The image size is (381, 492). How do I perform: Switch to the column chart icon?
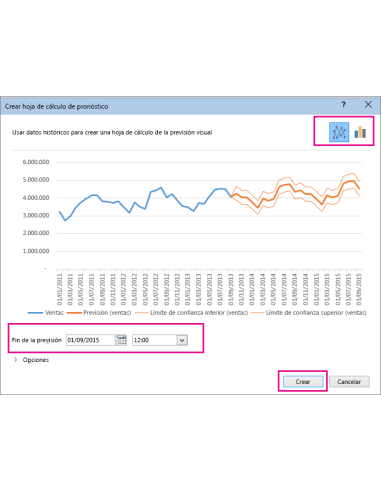tap(360, 132)
